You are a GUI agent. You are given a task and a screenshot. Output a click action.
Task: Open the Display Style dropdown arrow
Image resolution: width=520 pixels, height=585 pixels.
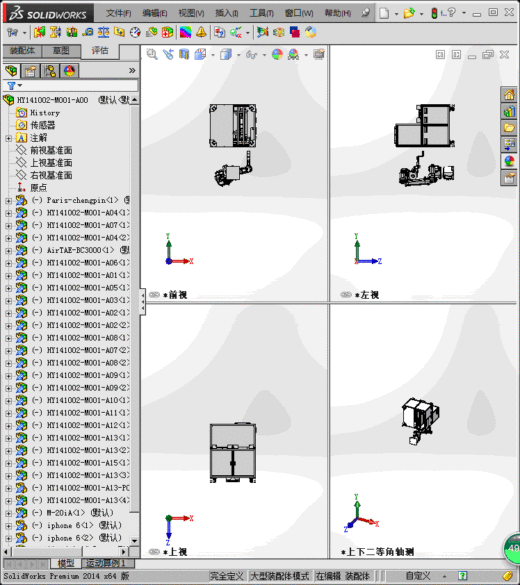[x=239, y=55]
